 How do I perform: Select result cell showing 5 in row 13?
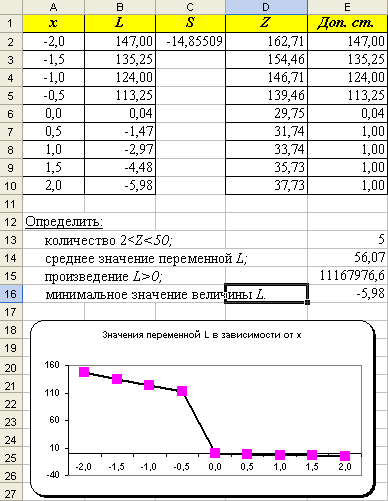tap(348, 239)
